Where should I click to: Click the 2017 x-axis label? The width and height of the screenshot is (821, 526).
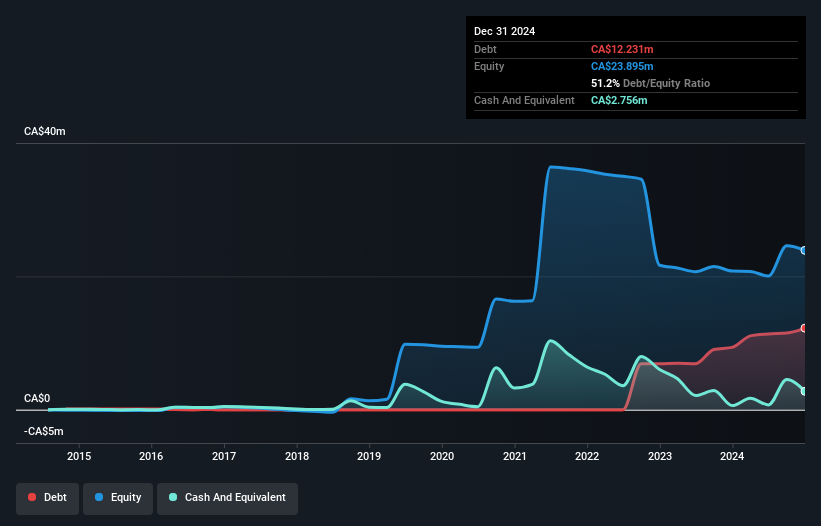224,456
